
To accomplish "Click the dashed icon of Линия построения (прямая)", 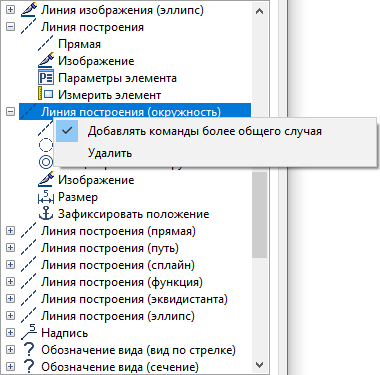I will point(29,231).
